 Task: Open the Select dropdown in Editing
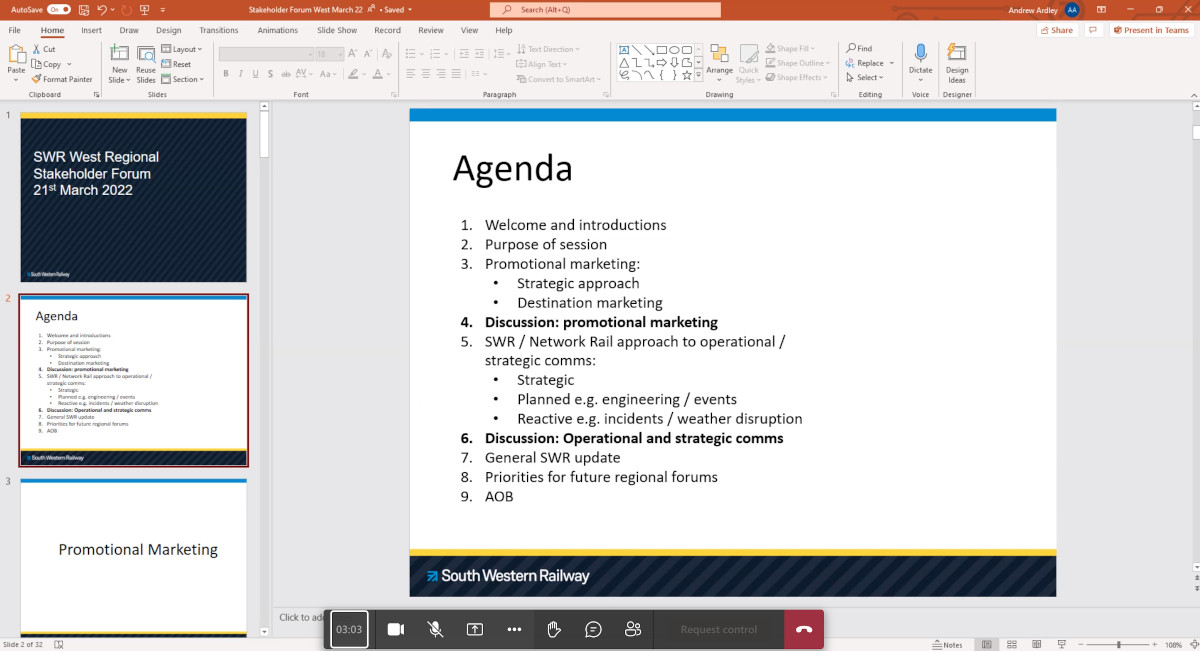click(x=866, y=77)
